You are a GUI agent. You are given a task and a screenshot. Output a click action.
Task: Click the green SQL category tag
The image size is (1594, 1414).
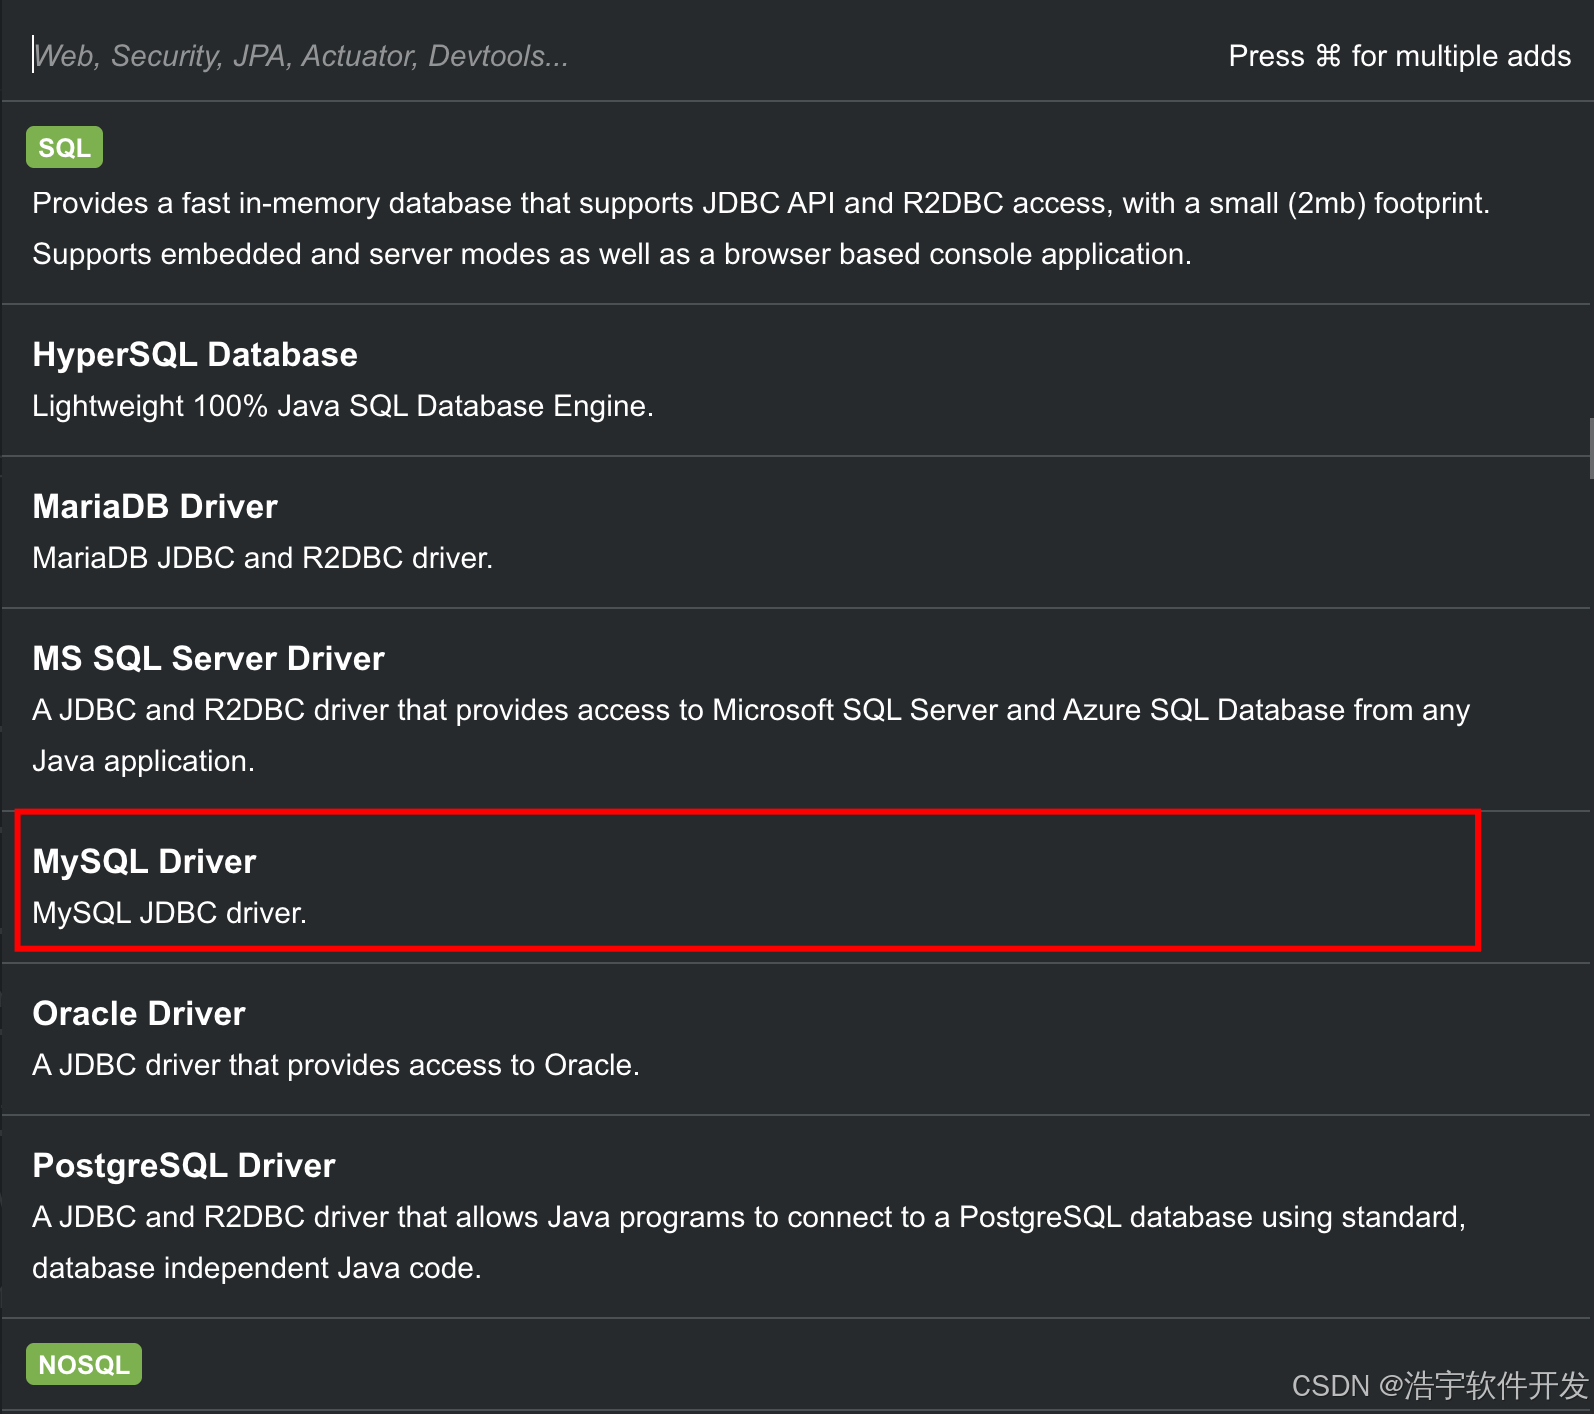click(64, 148)
